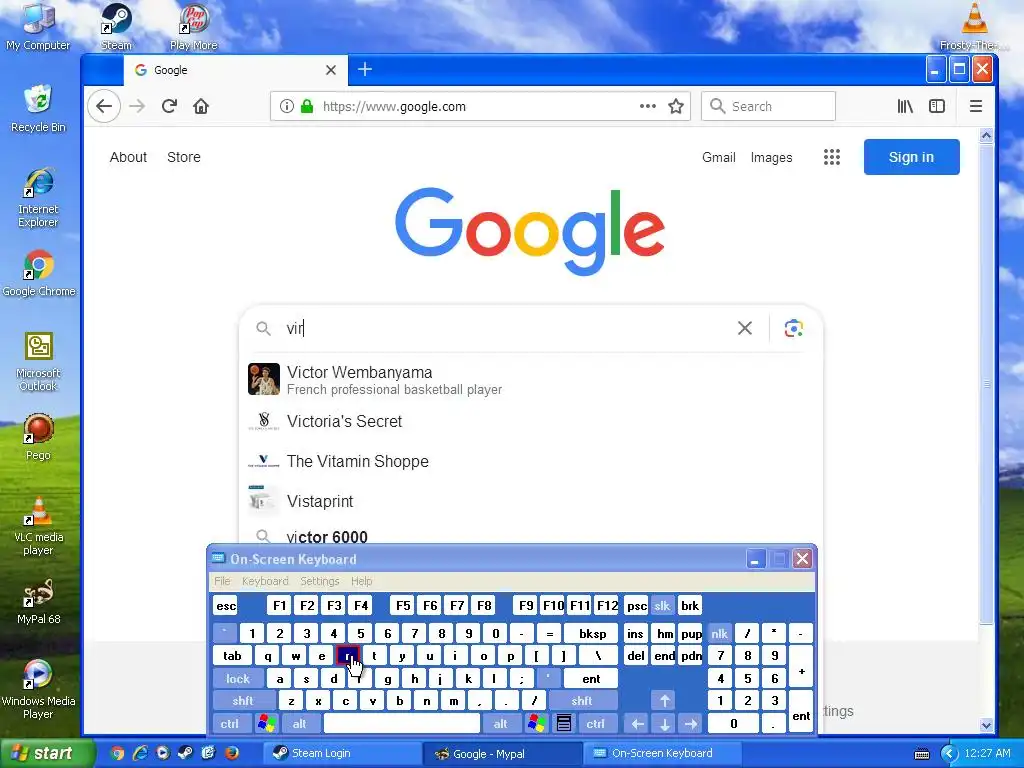This screenshot has width=1024, height=768.
Task: Click in the Google search input
Action: click(x=507, y=328)
